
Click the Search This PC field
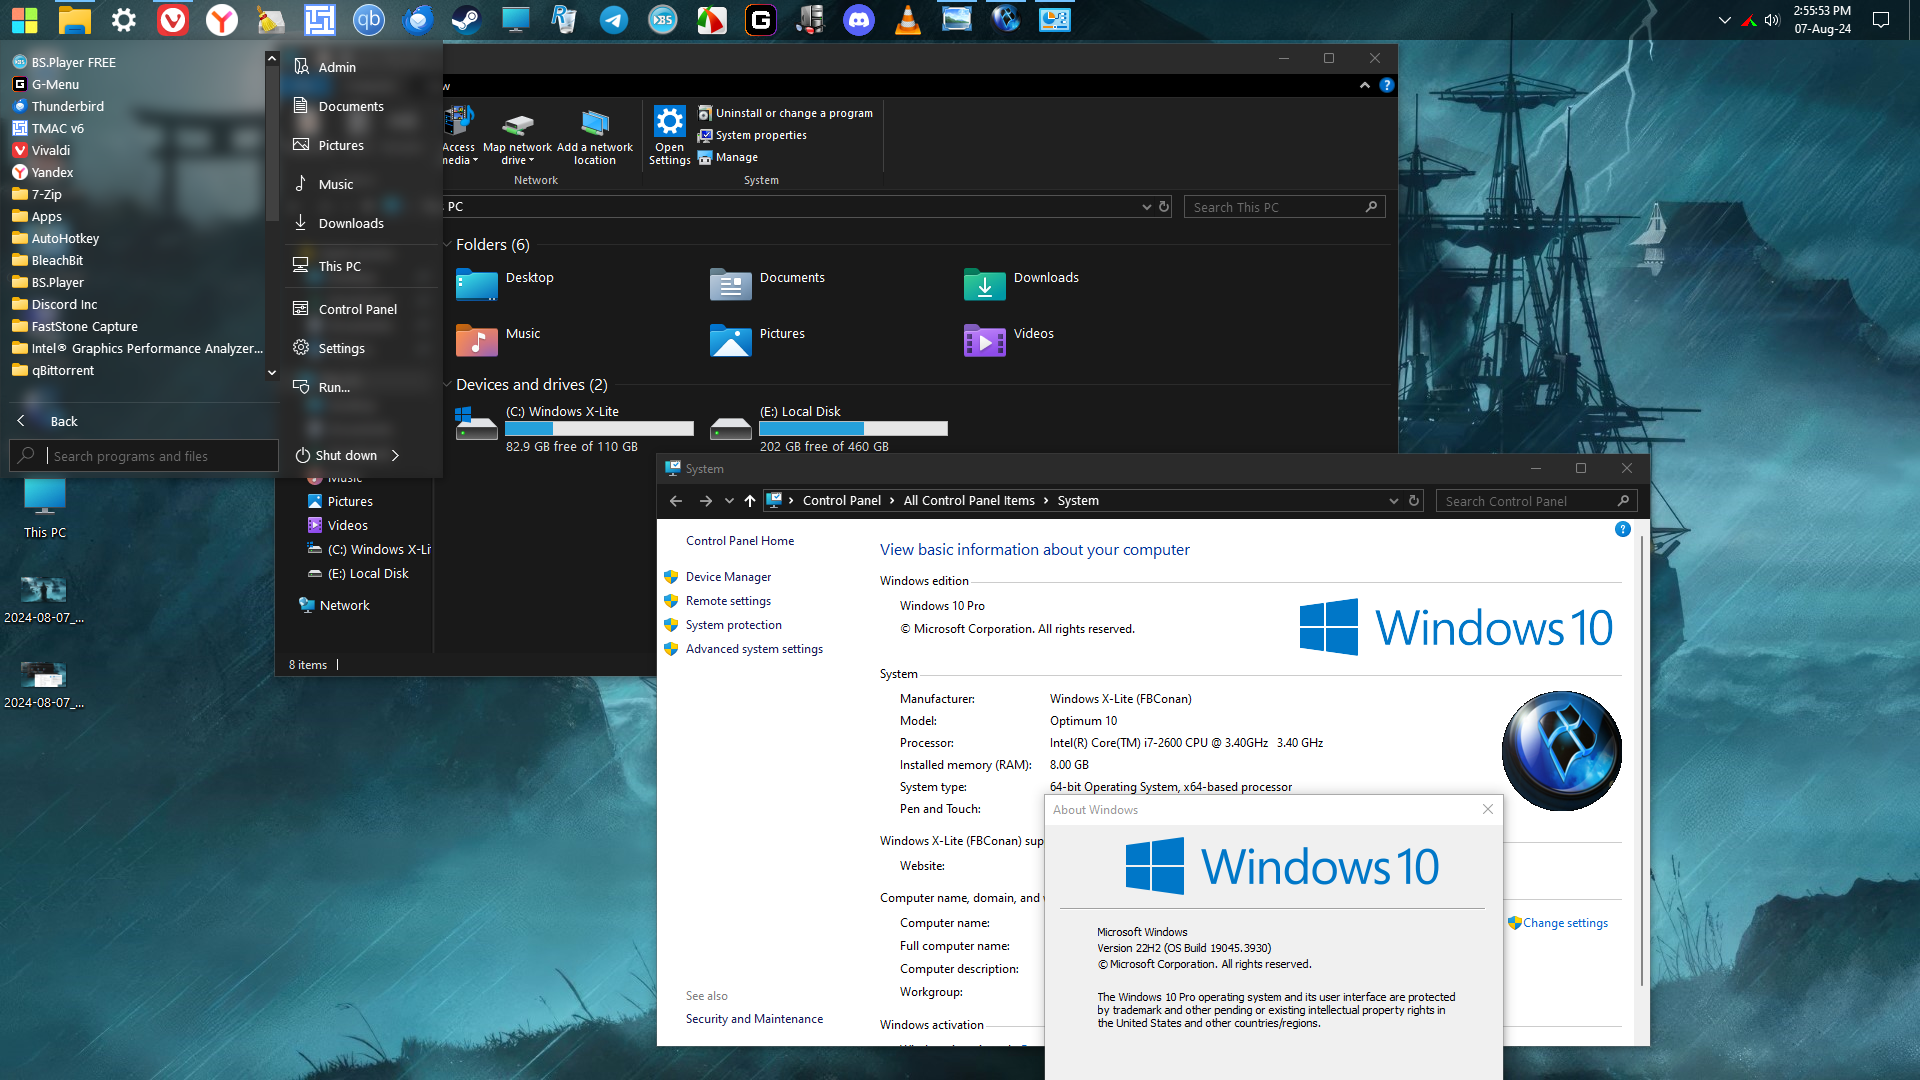tap(1284, 207)
